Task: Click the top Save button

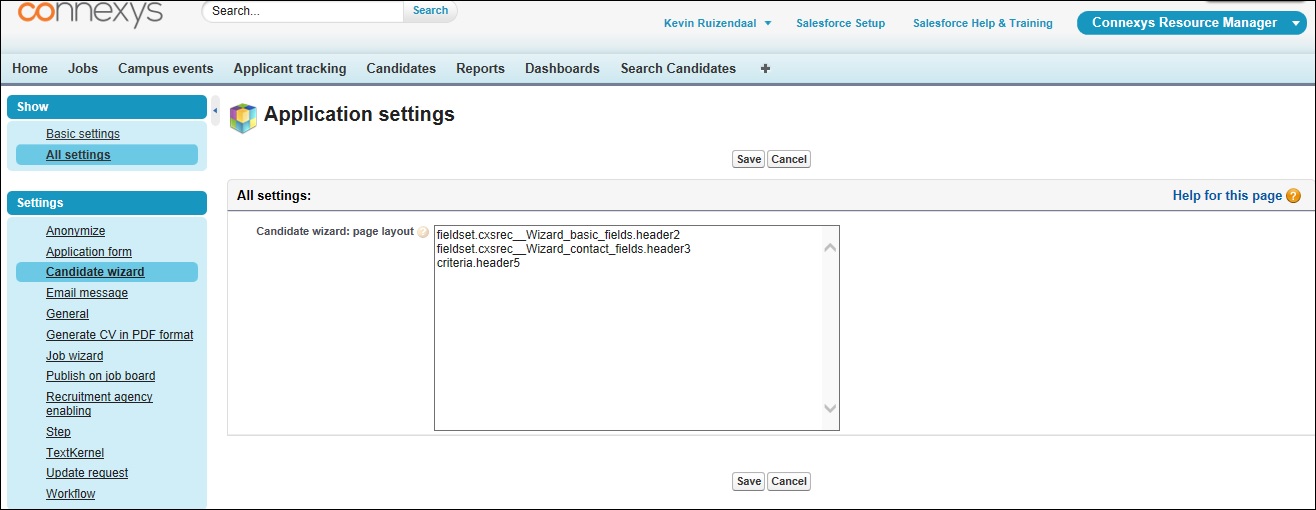Action: 748,159
